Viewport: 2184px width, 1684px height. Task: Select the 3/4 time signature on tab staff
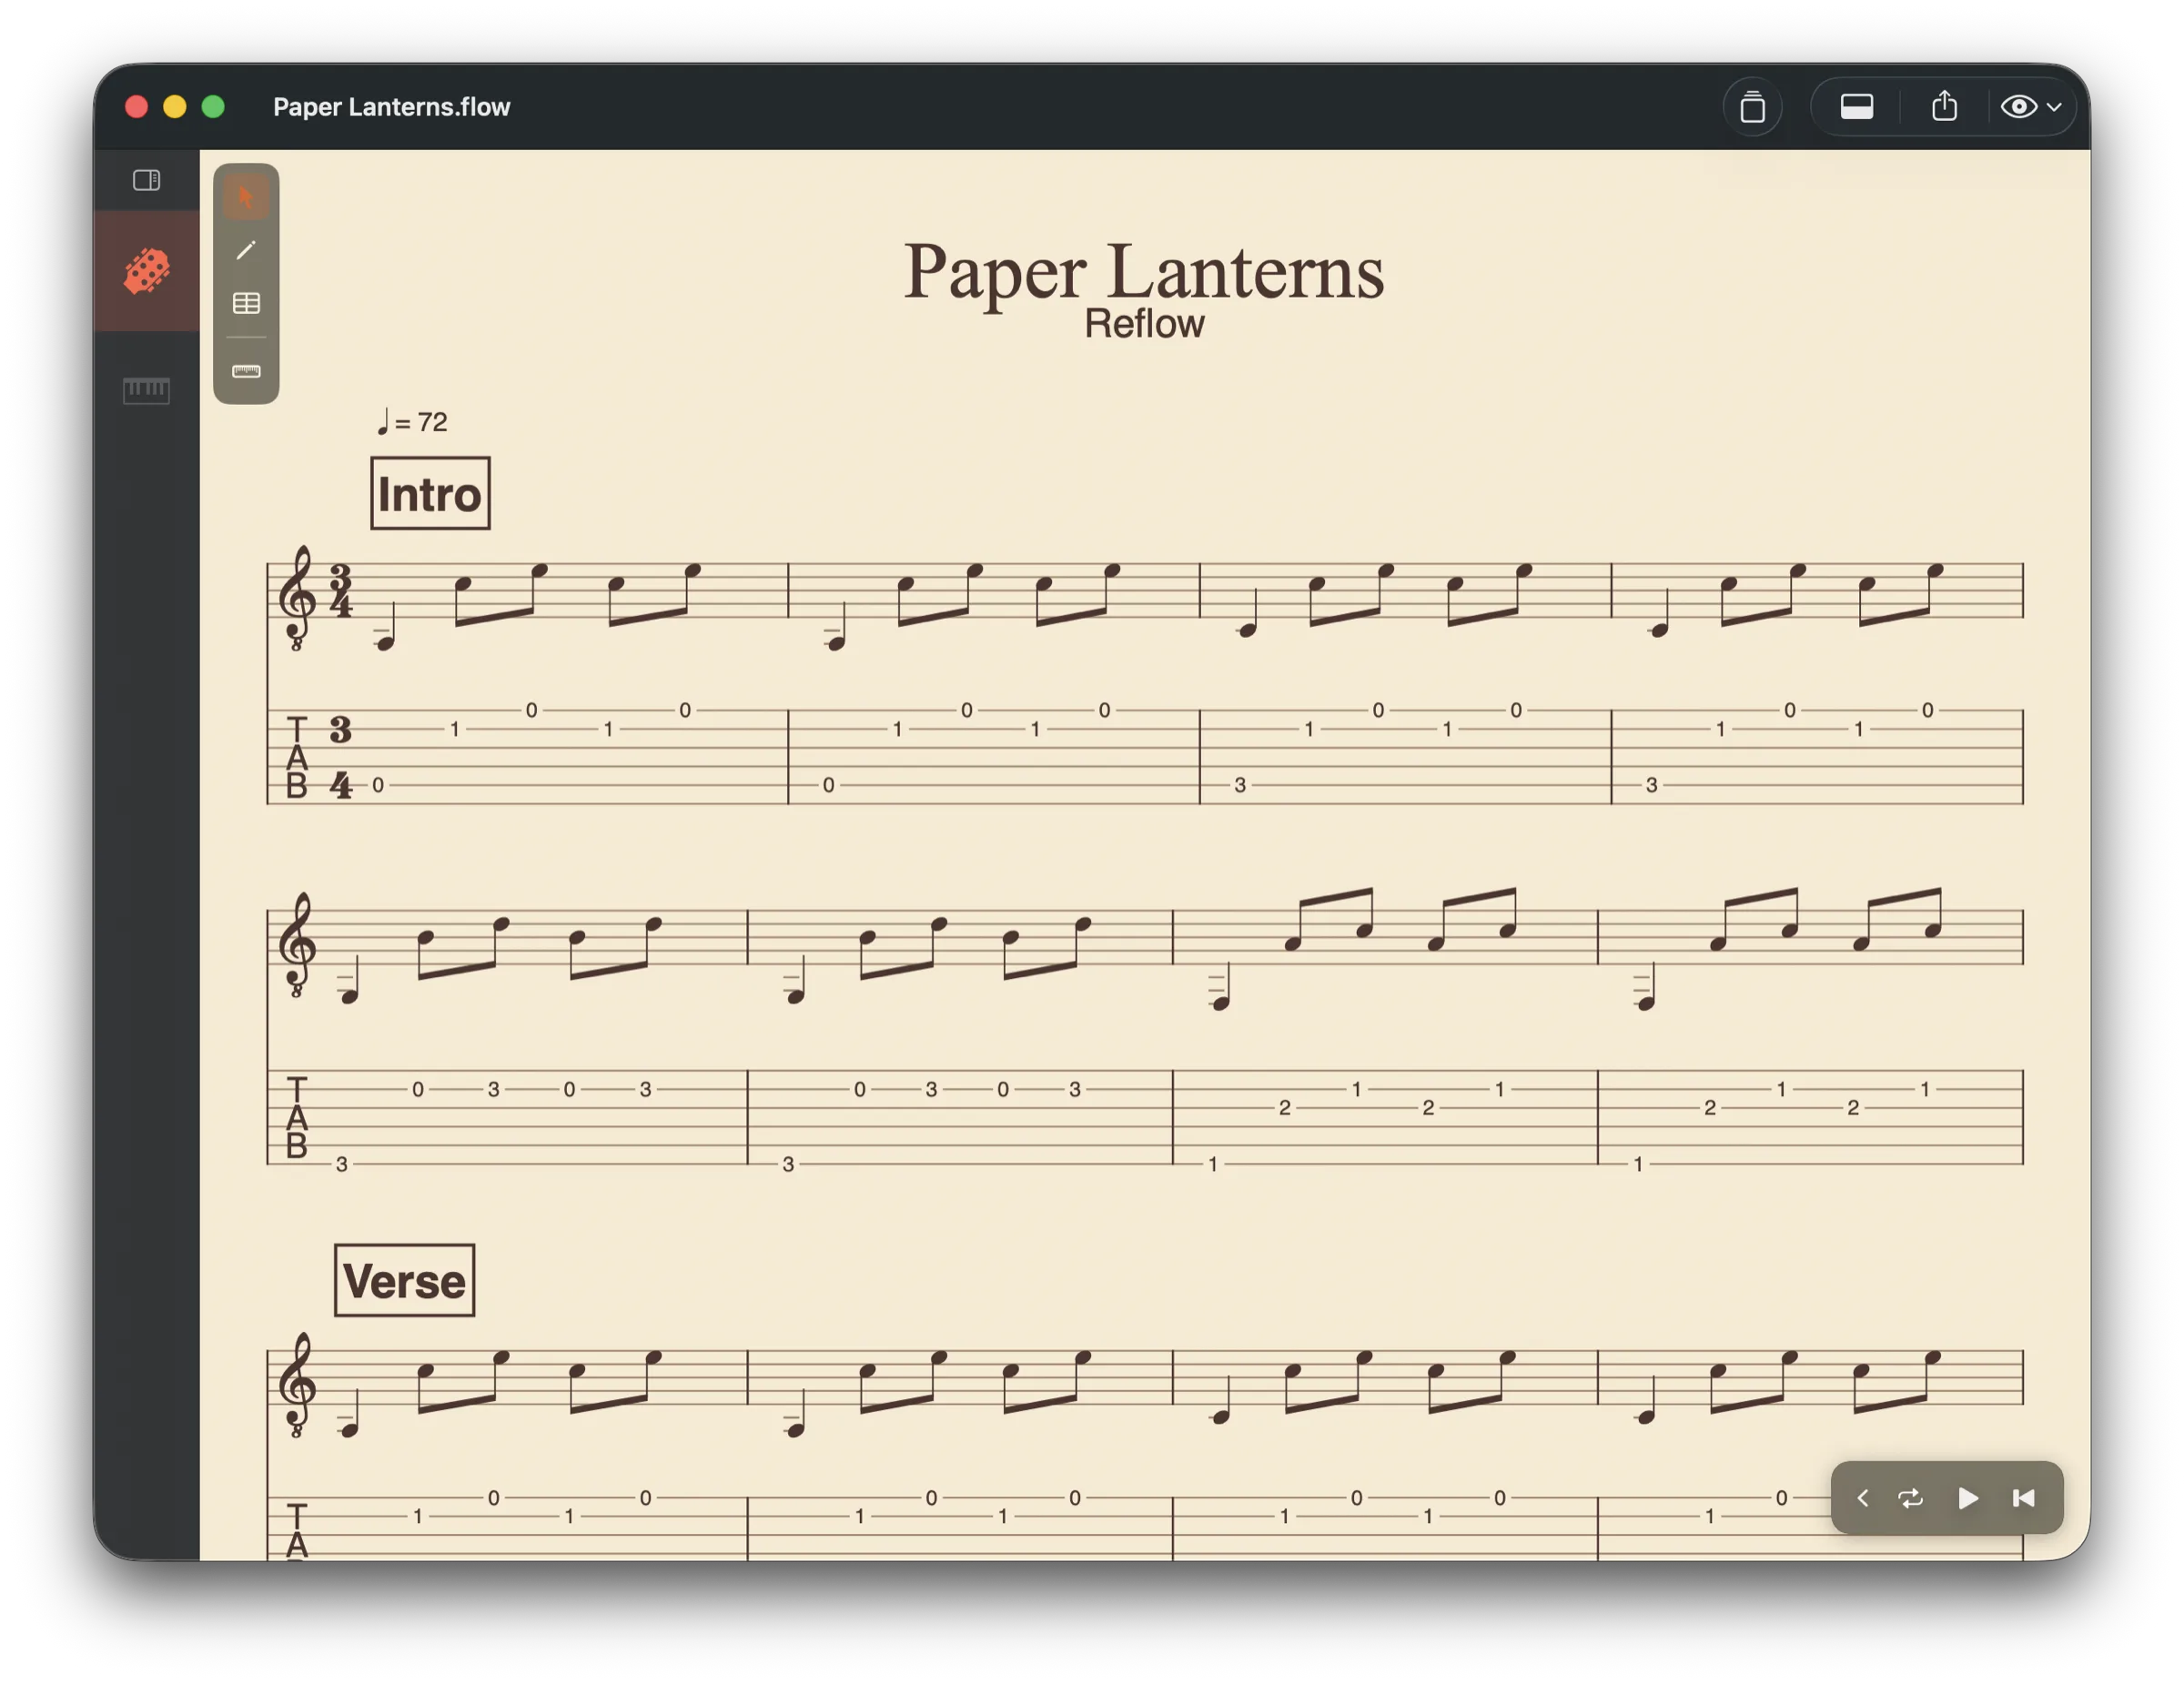tap(341, 757)
